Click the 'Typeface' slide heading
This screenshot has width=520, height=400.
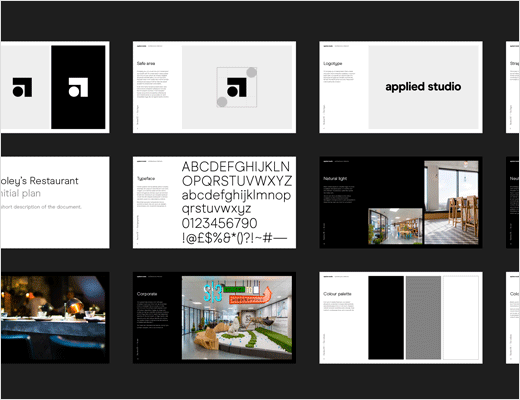tap(146, 179)
